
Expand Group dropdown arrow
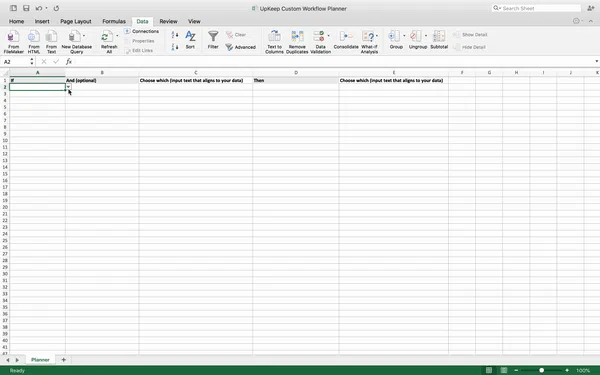click(x=404, y=36)
